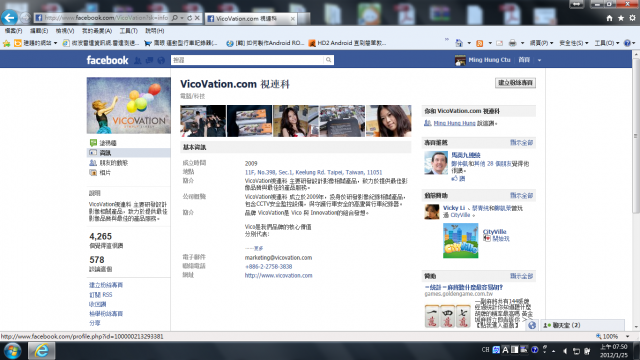Viewport: 640px width, 360px height.
Task: Open the zoom level 100% dropdown
Action: 628,336
